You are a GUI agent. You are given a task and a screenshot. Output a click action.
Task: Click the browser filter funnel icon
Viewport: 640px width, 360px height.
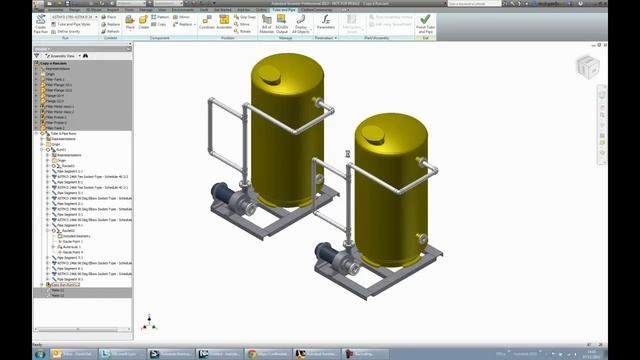pos(37,56)
